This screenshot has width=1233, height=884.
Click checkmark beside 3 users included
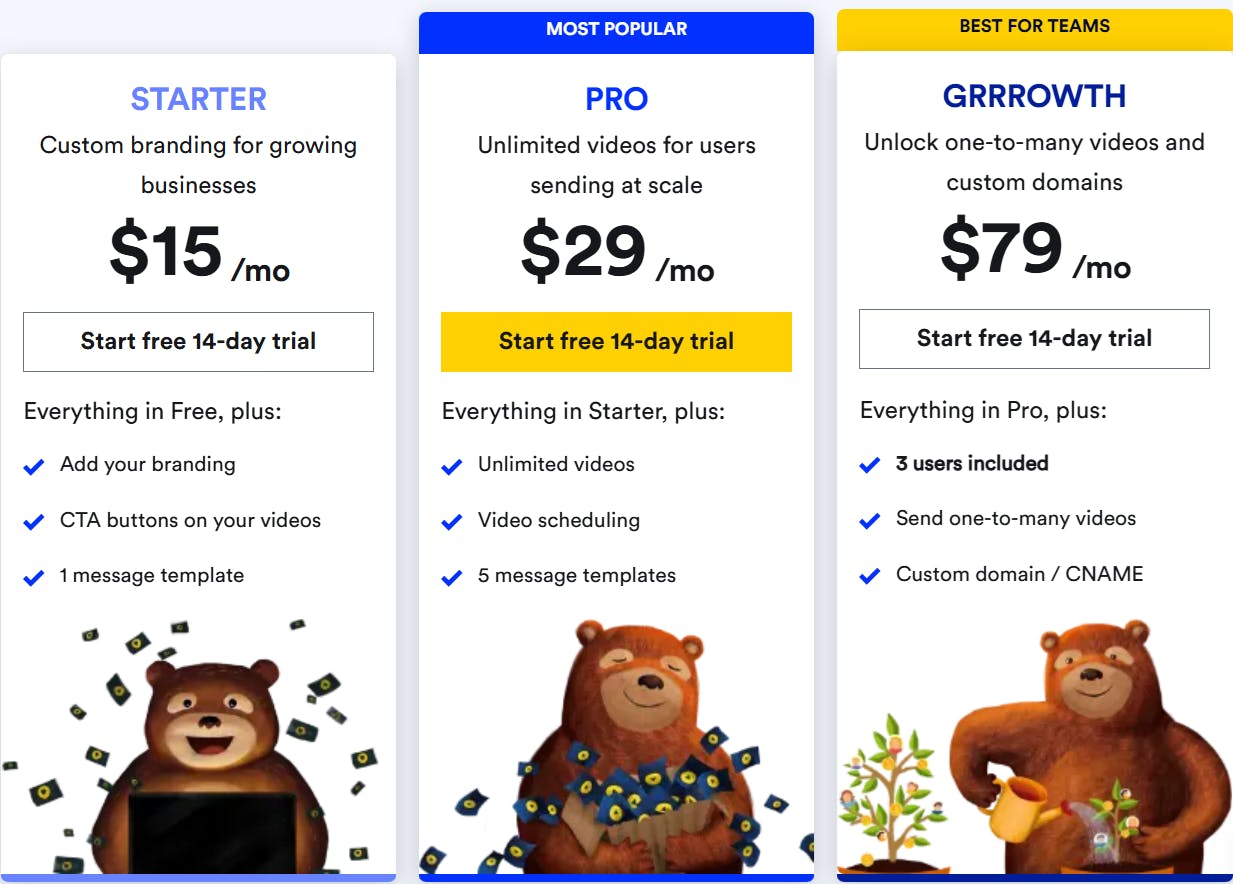(x=870, y=465)
